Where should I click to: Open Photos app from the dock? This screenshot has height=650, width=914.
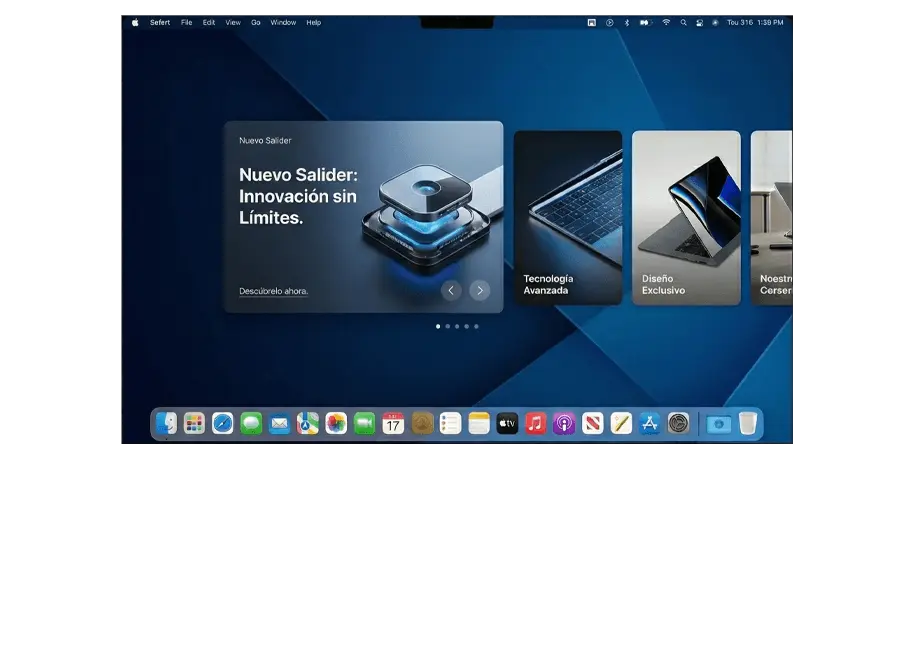point(336,424)
